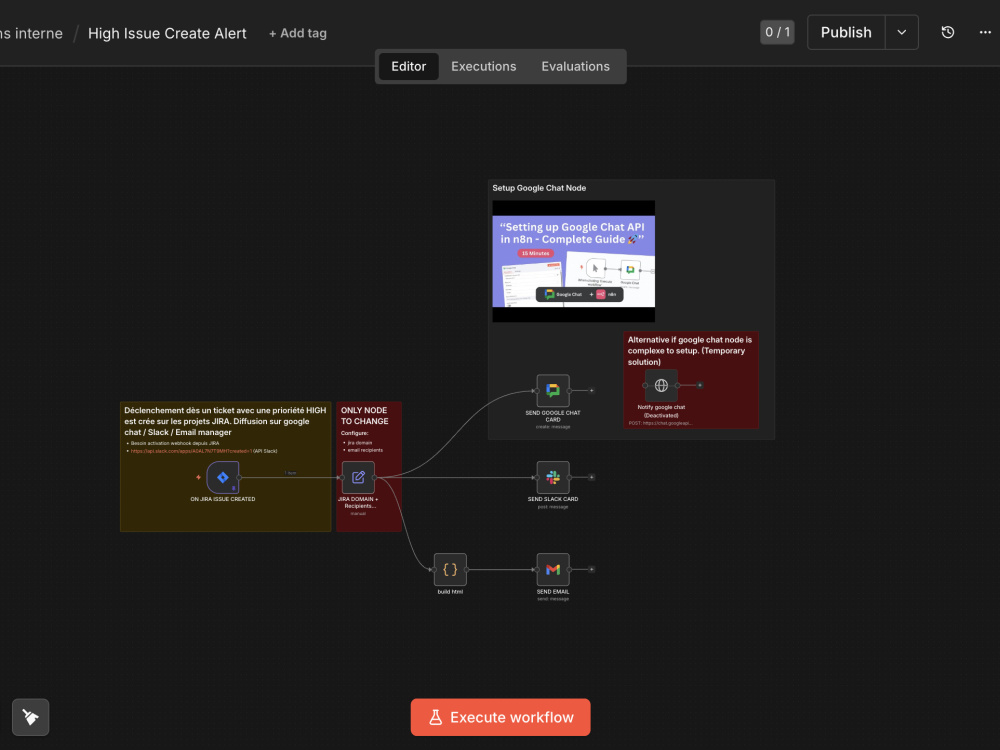Click the 0 / 1 counter badge
This screenshot has height=750, width=1000.
(777, 32)
